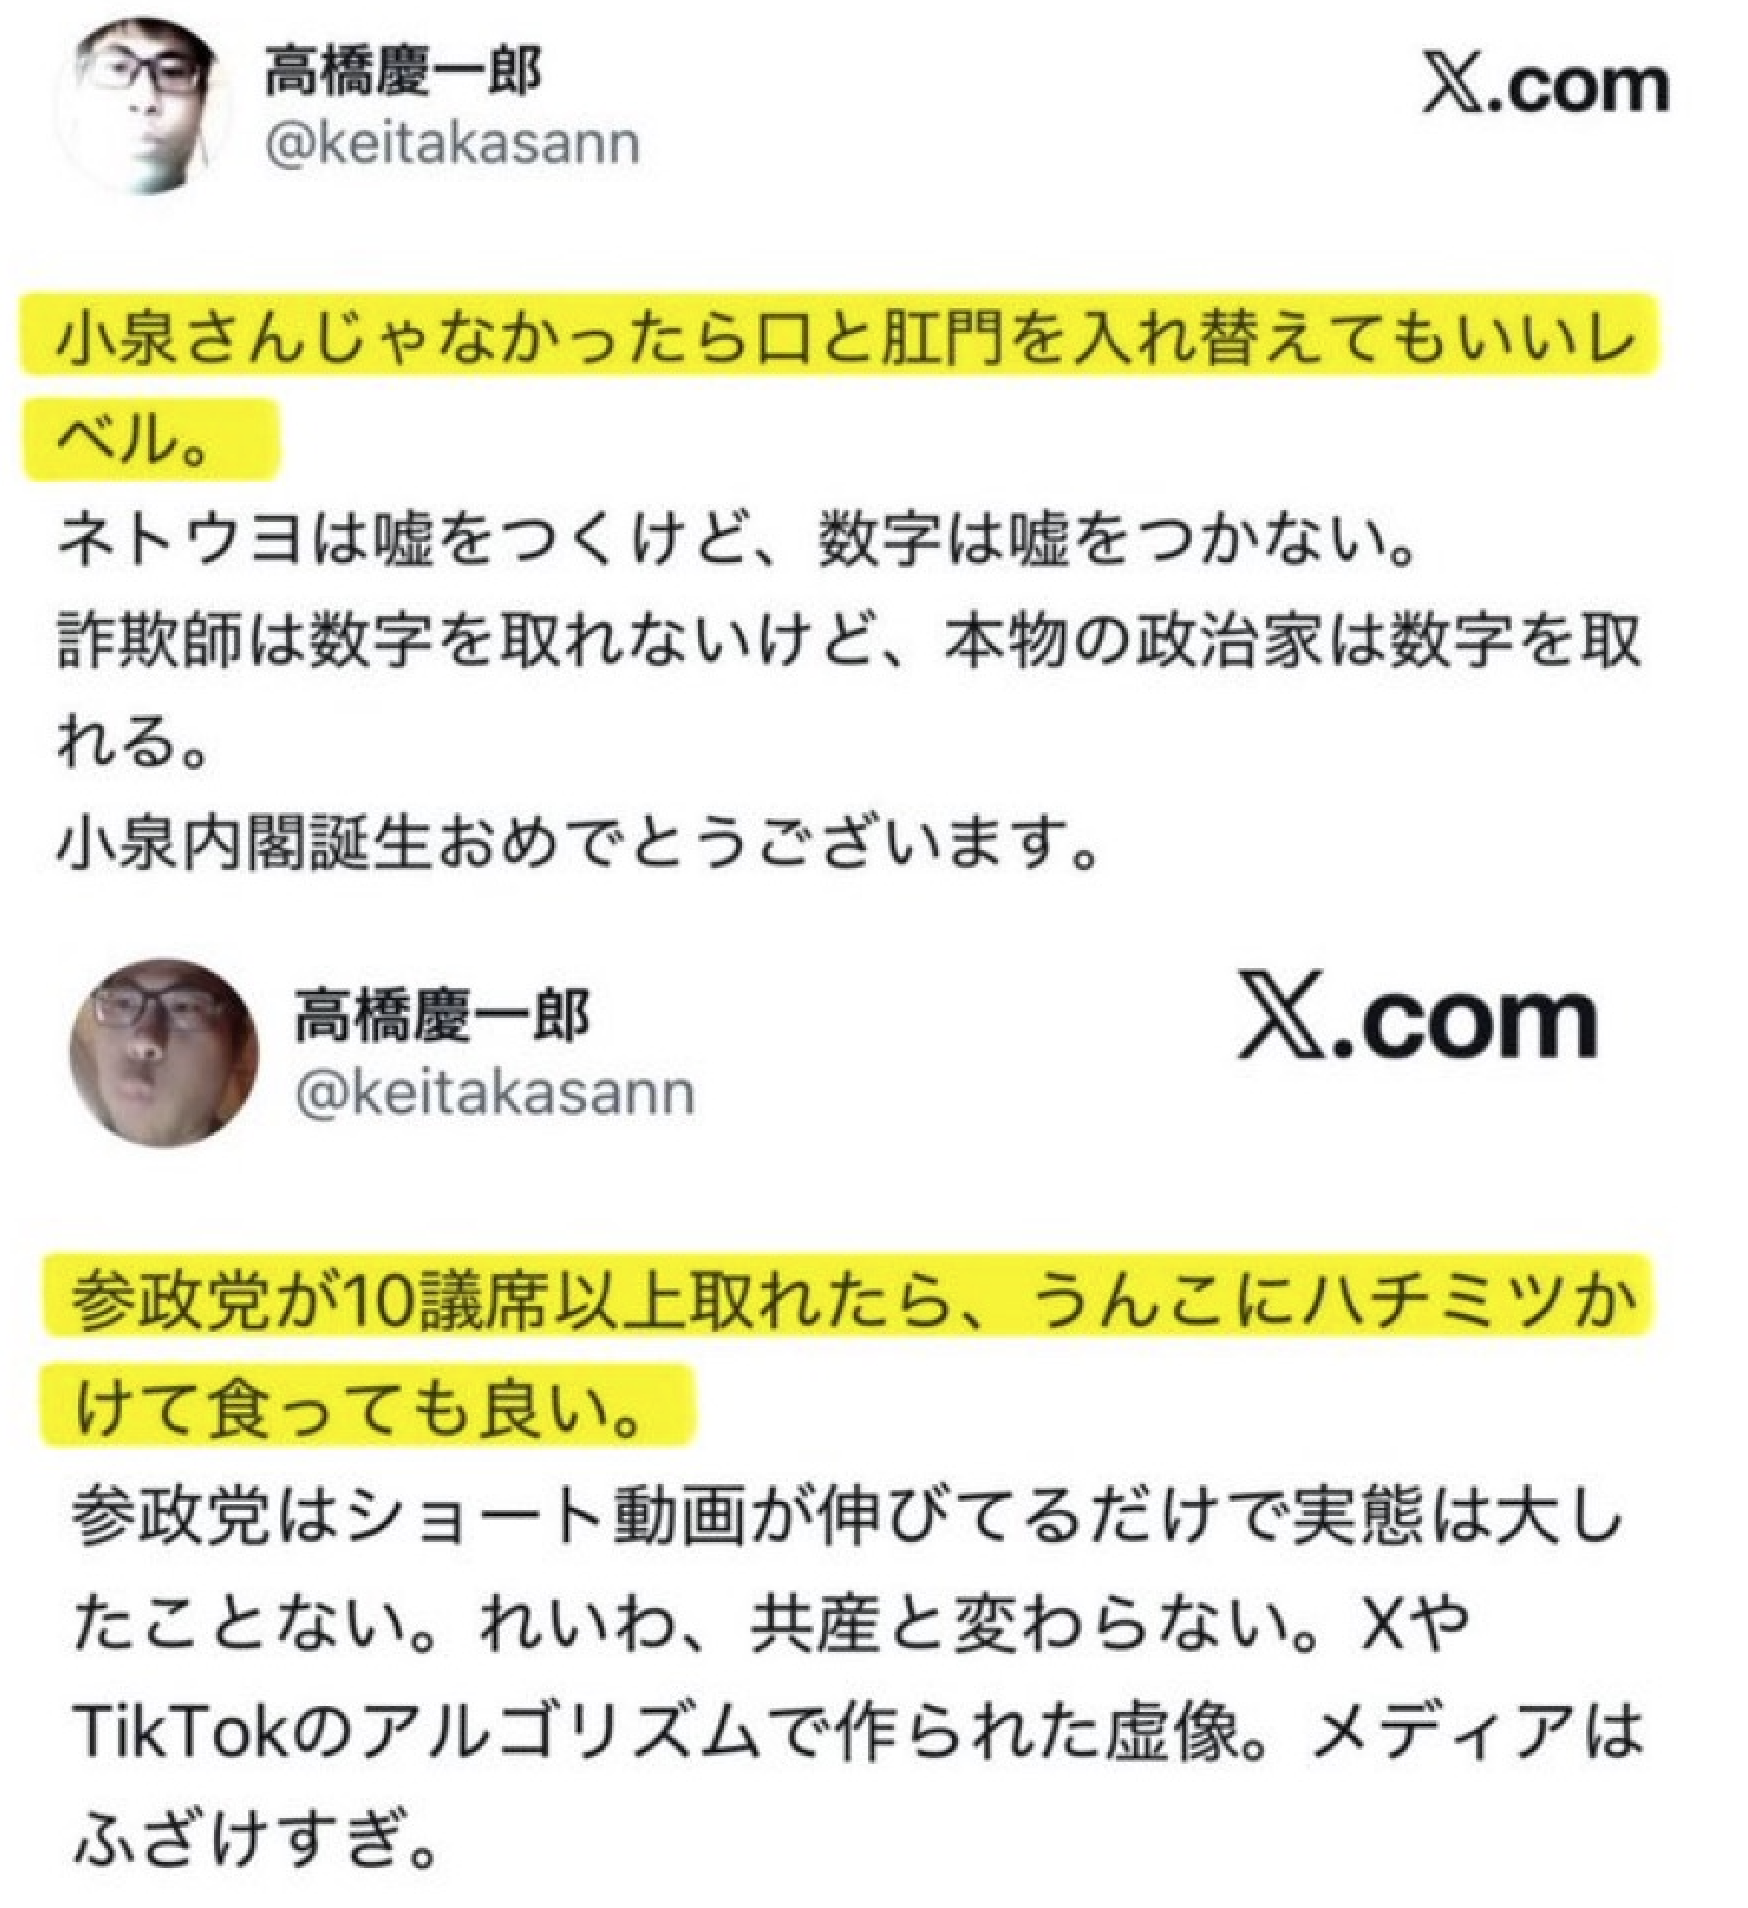The width and height of the screenshot is (1748, 1908).
Task: Open display name 高橋慶一郎 on the 参政党 tweet
Action: (441, 1016)
